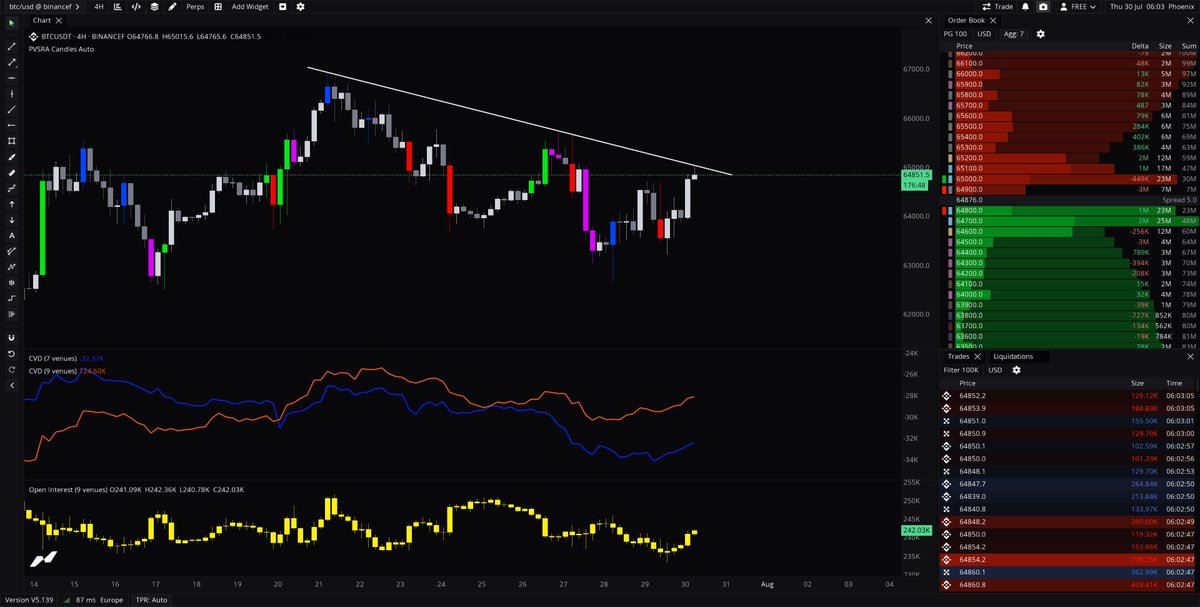Take a screenshot with the camera icon
Image resolution: width=1200 pixels, height=607 pixels.
(x=1043, y=6)
